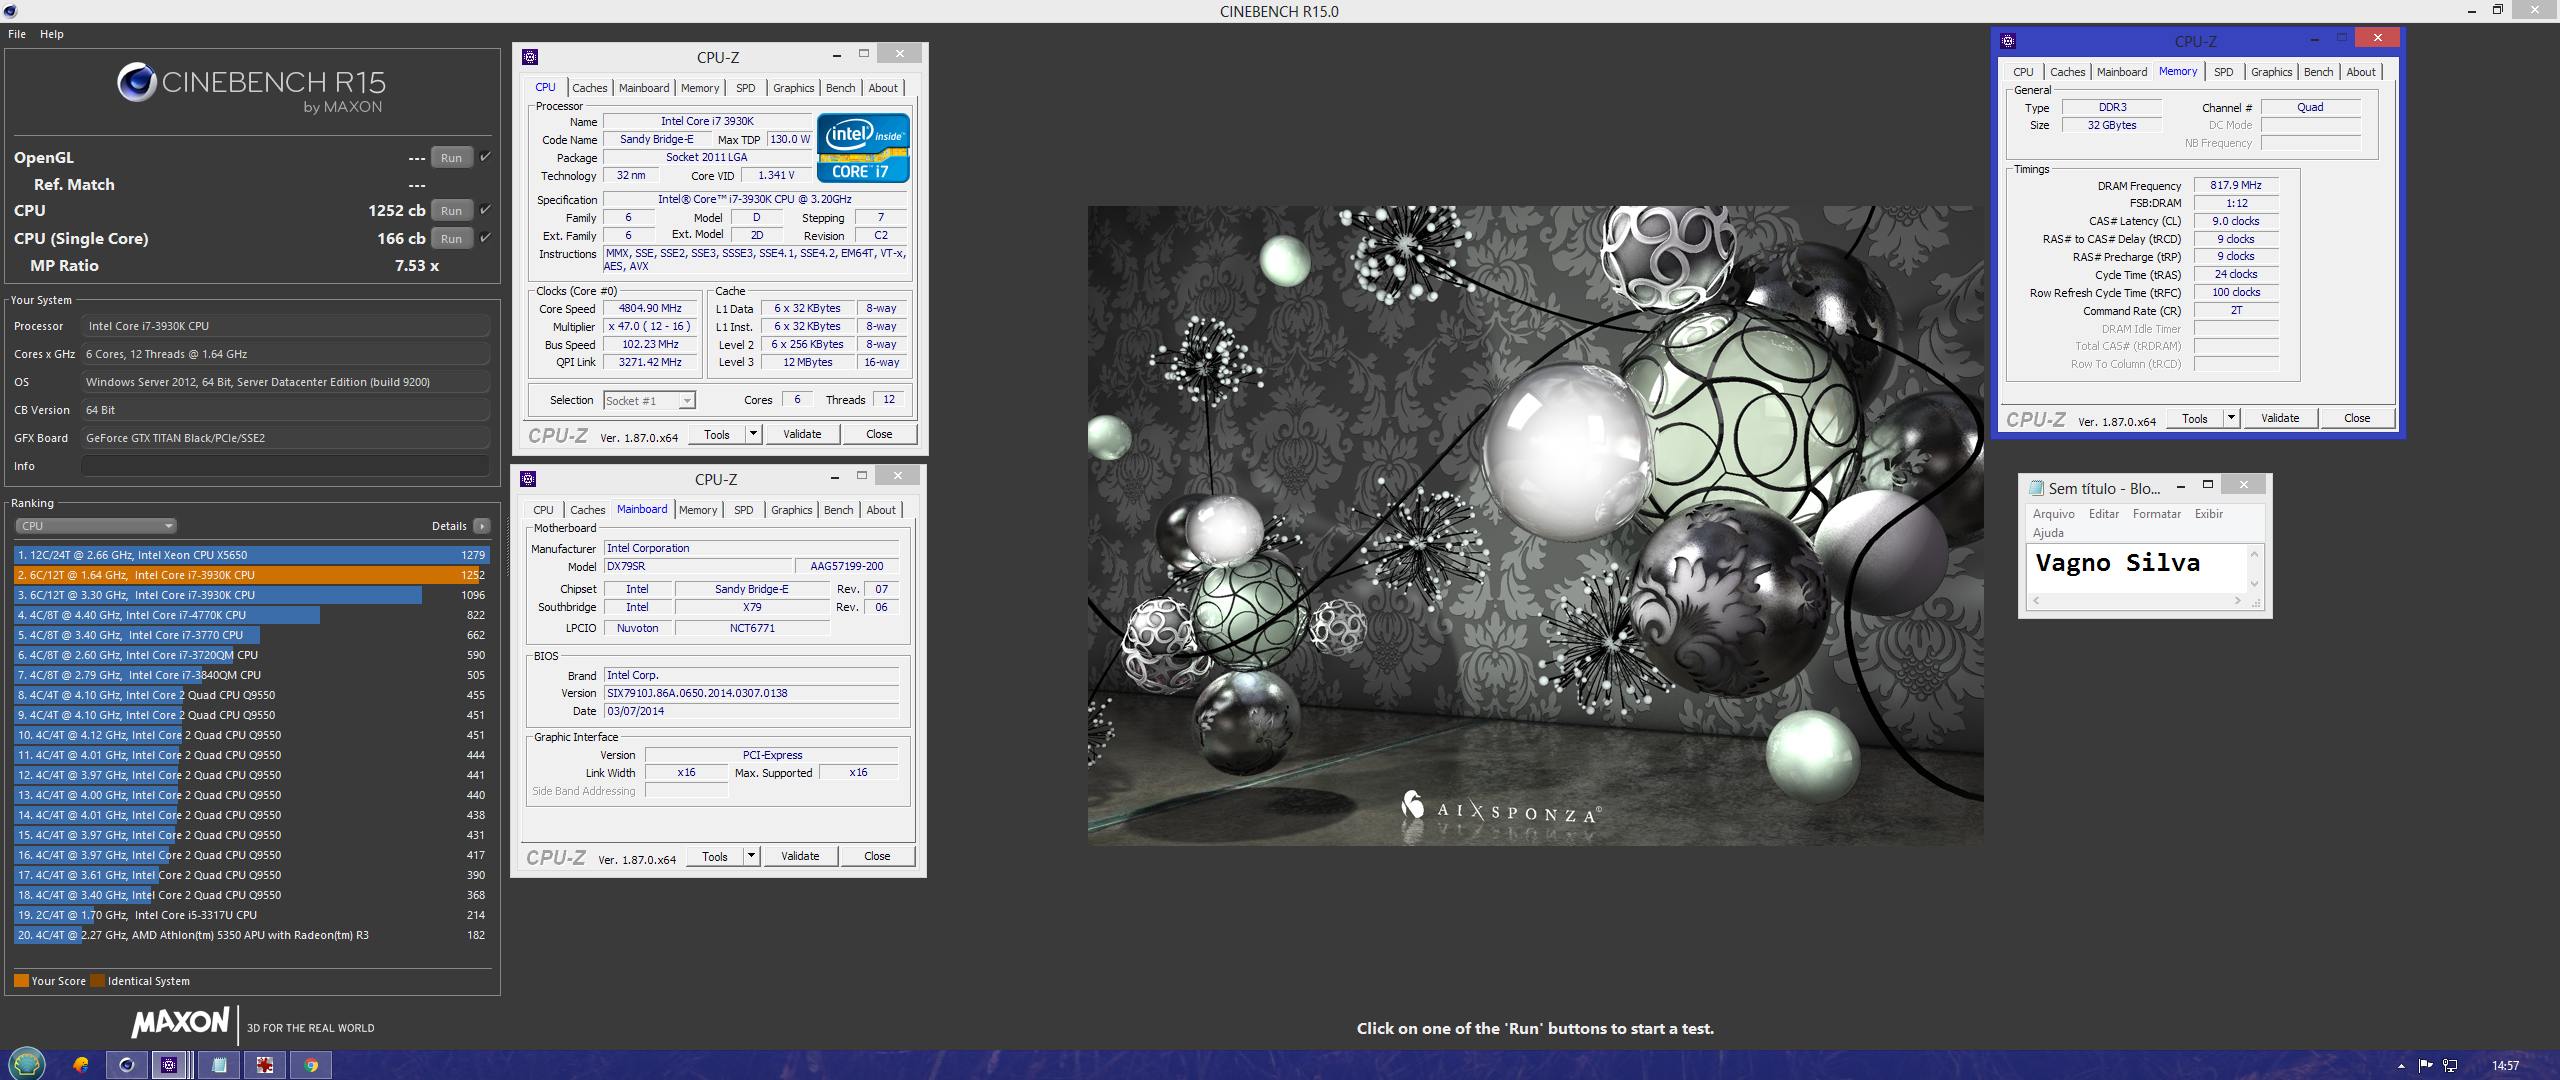Switch to Caches tab in top CPU-Z window
2560x1080 pixels.
pyautogui.click(x=590, y=88)
